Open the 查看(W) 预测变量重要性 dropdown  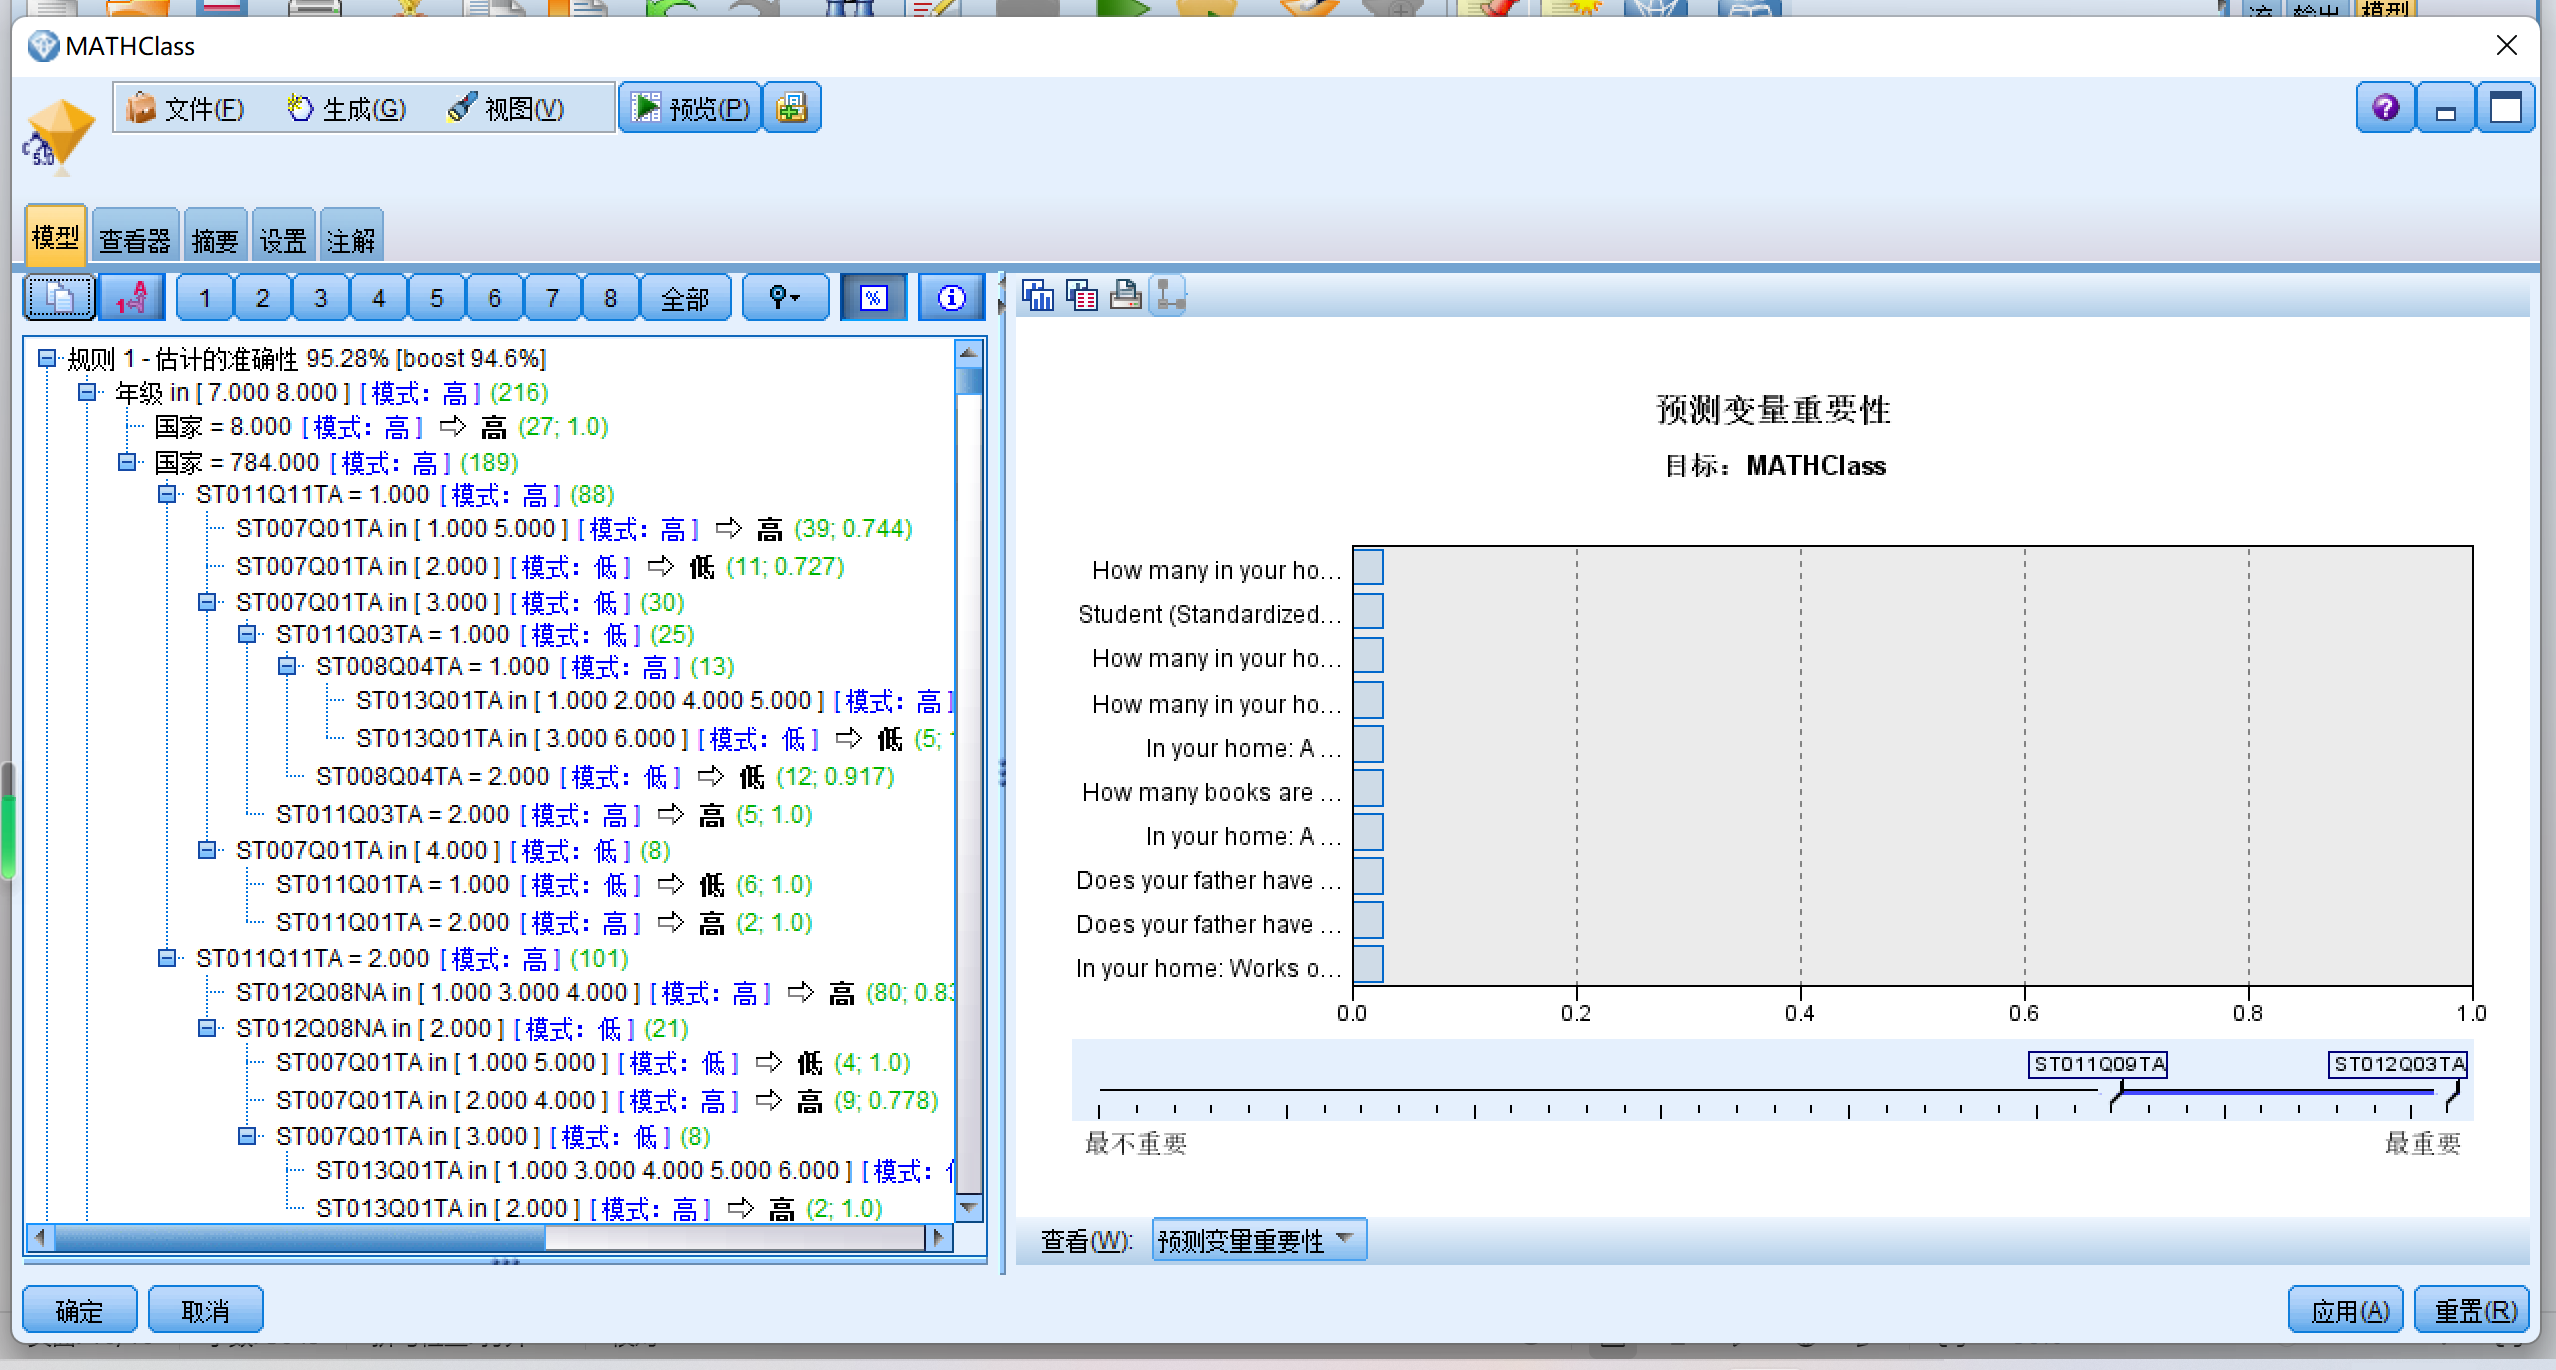pyautogui.click(x=1258, y=1240)
